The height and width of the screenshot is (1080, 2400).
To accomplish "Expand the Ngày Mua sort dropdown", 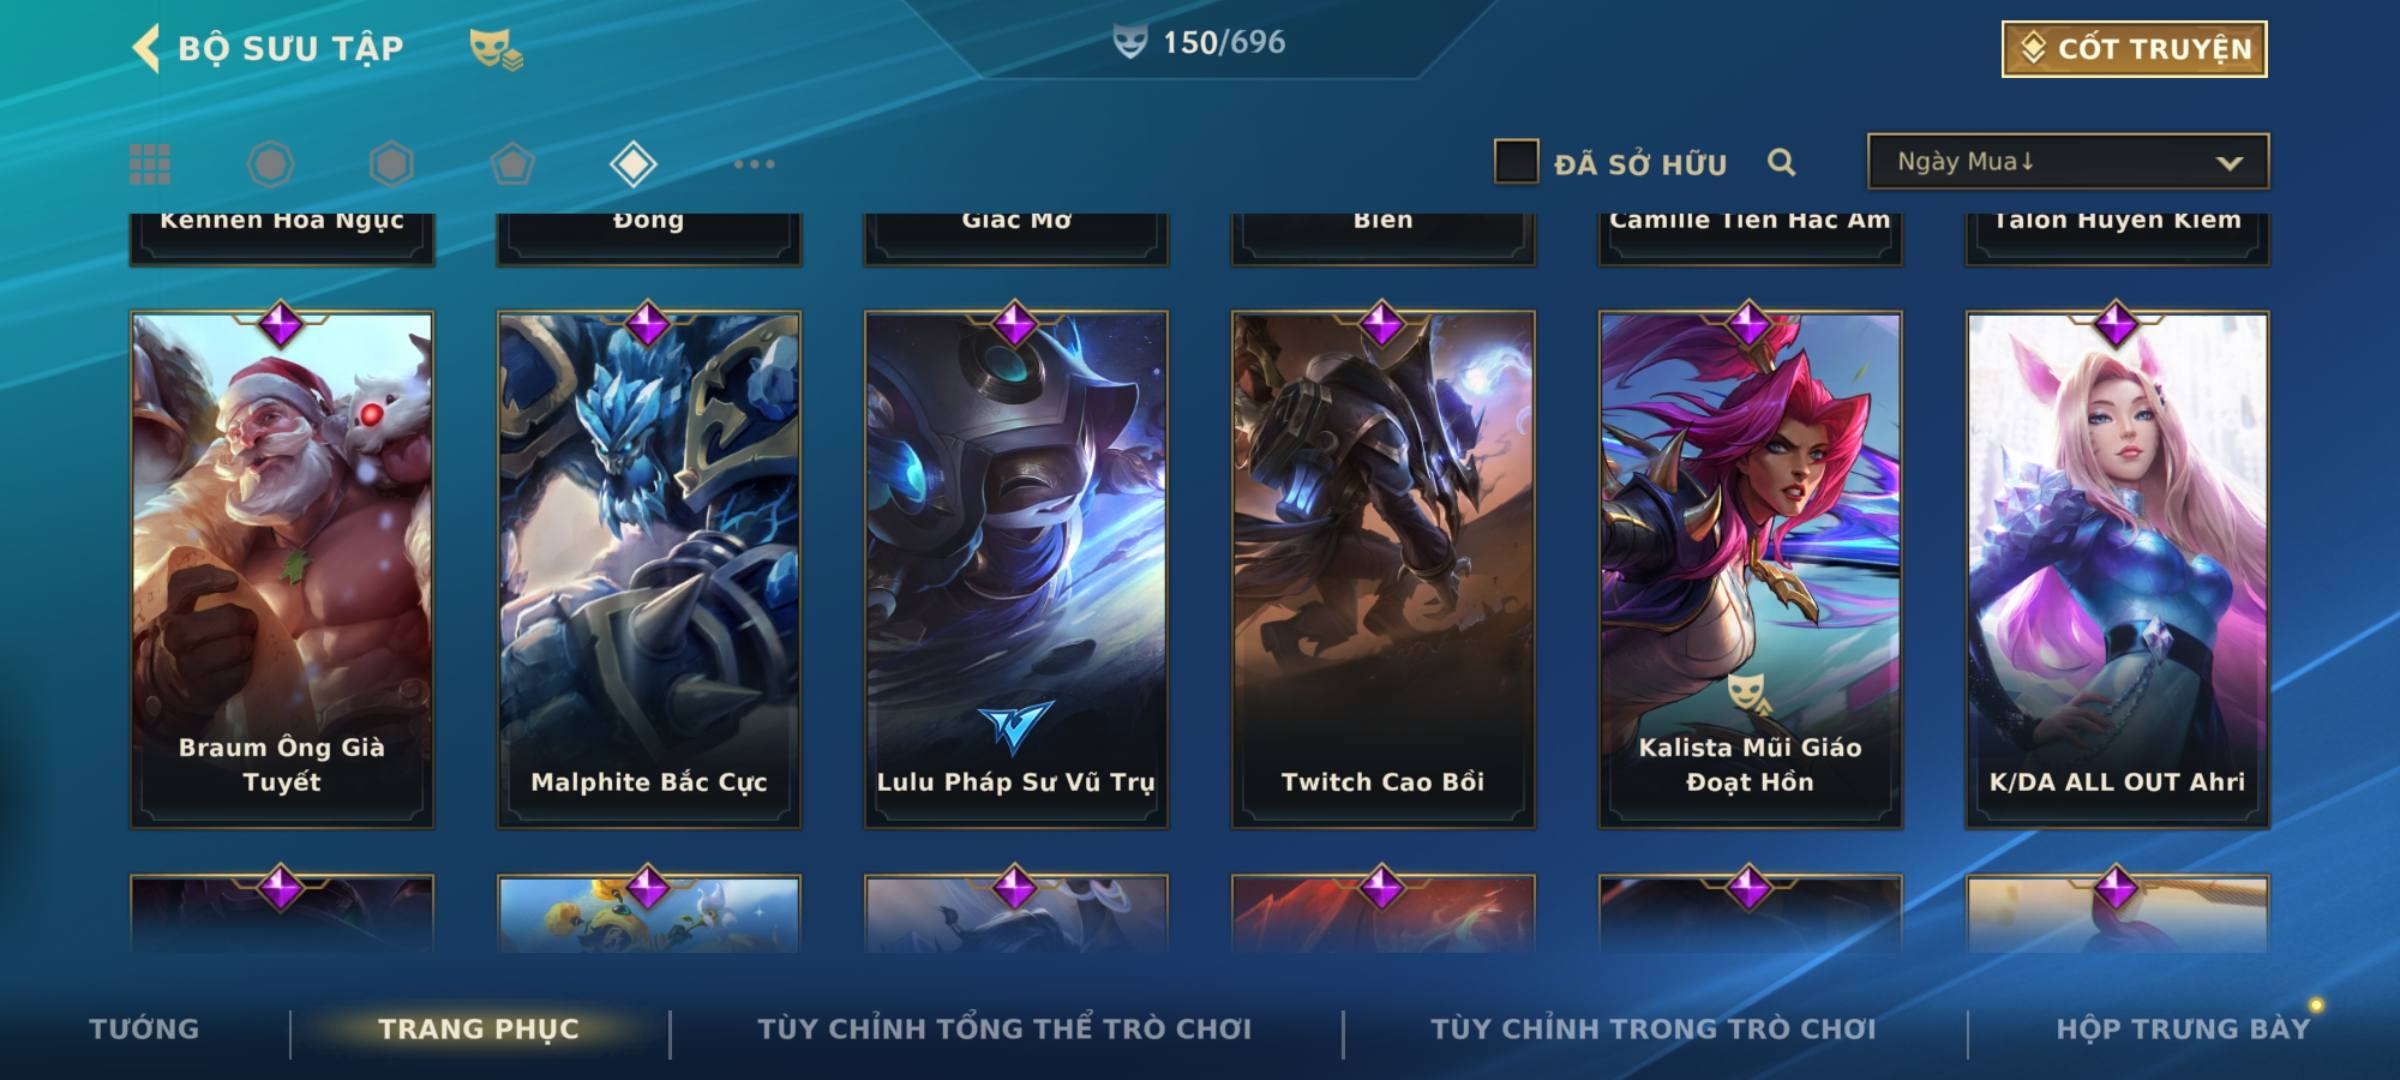I will [2068, 162].
